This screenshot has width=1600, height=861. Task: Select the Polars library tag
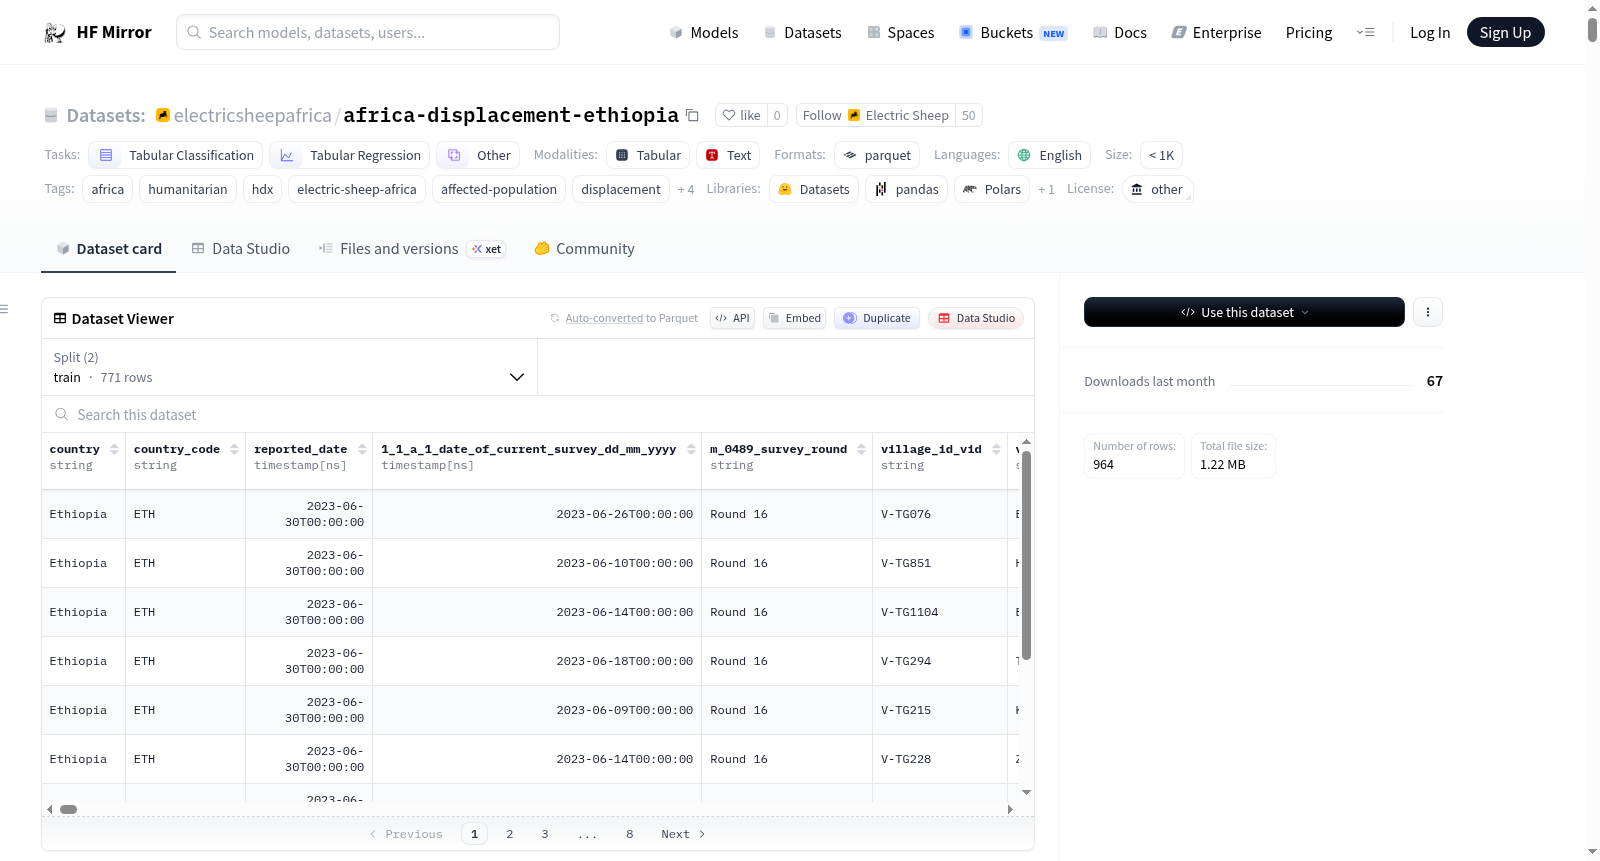(992, 189)
